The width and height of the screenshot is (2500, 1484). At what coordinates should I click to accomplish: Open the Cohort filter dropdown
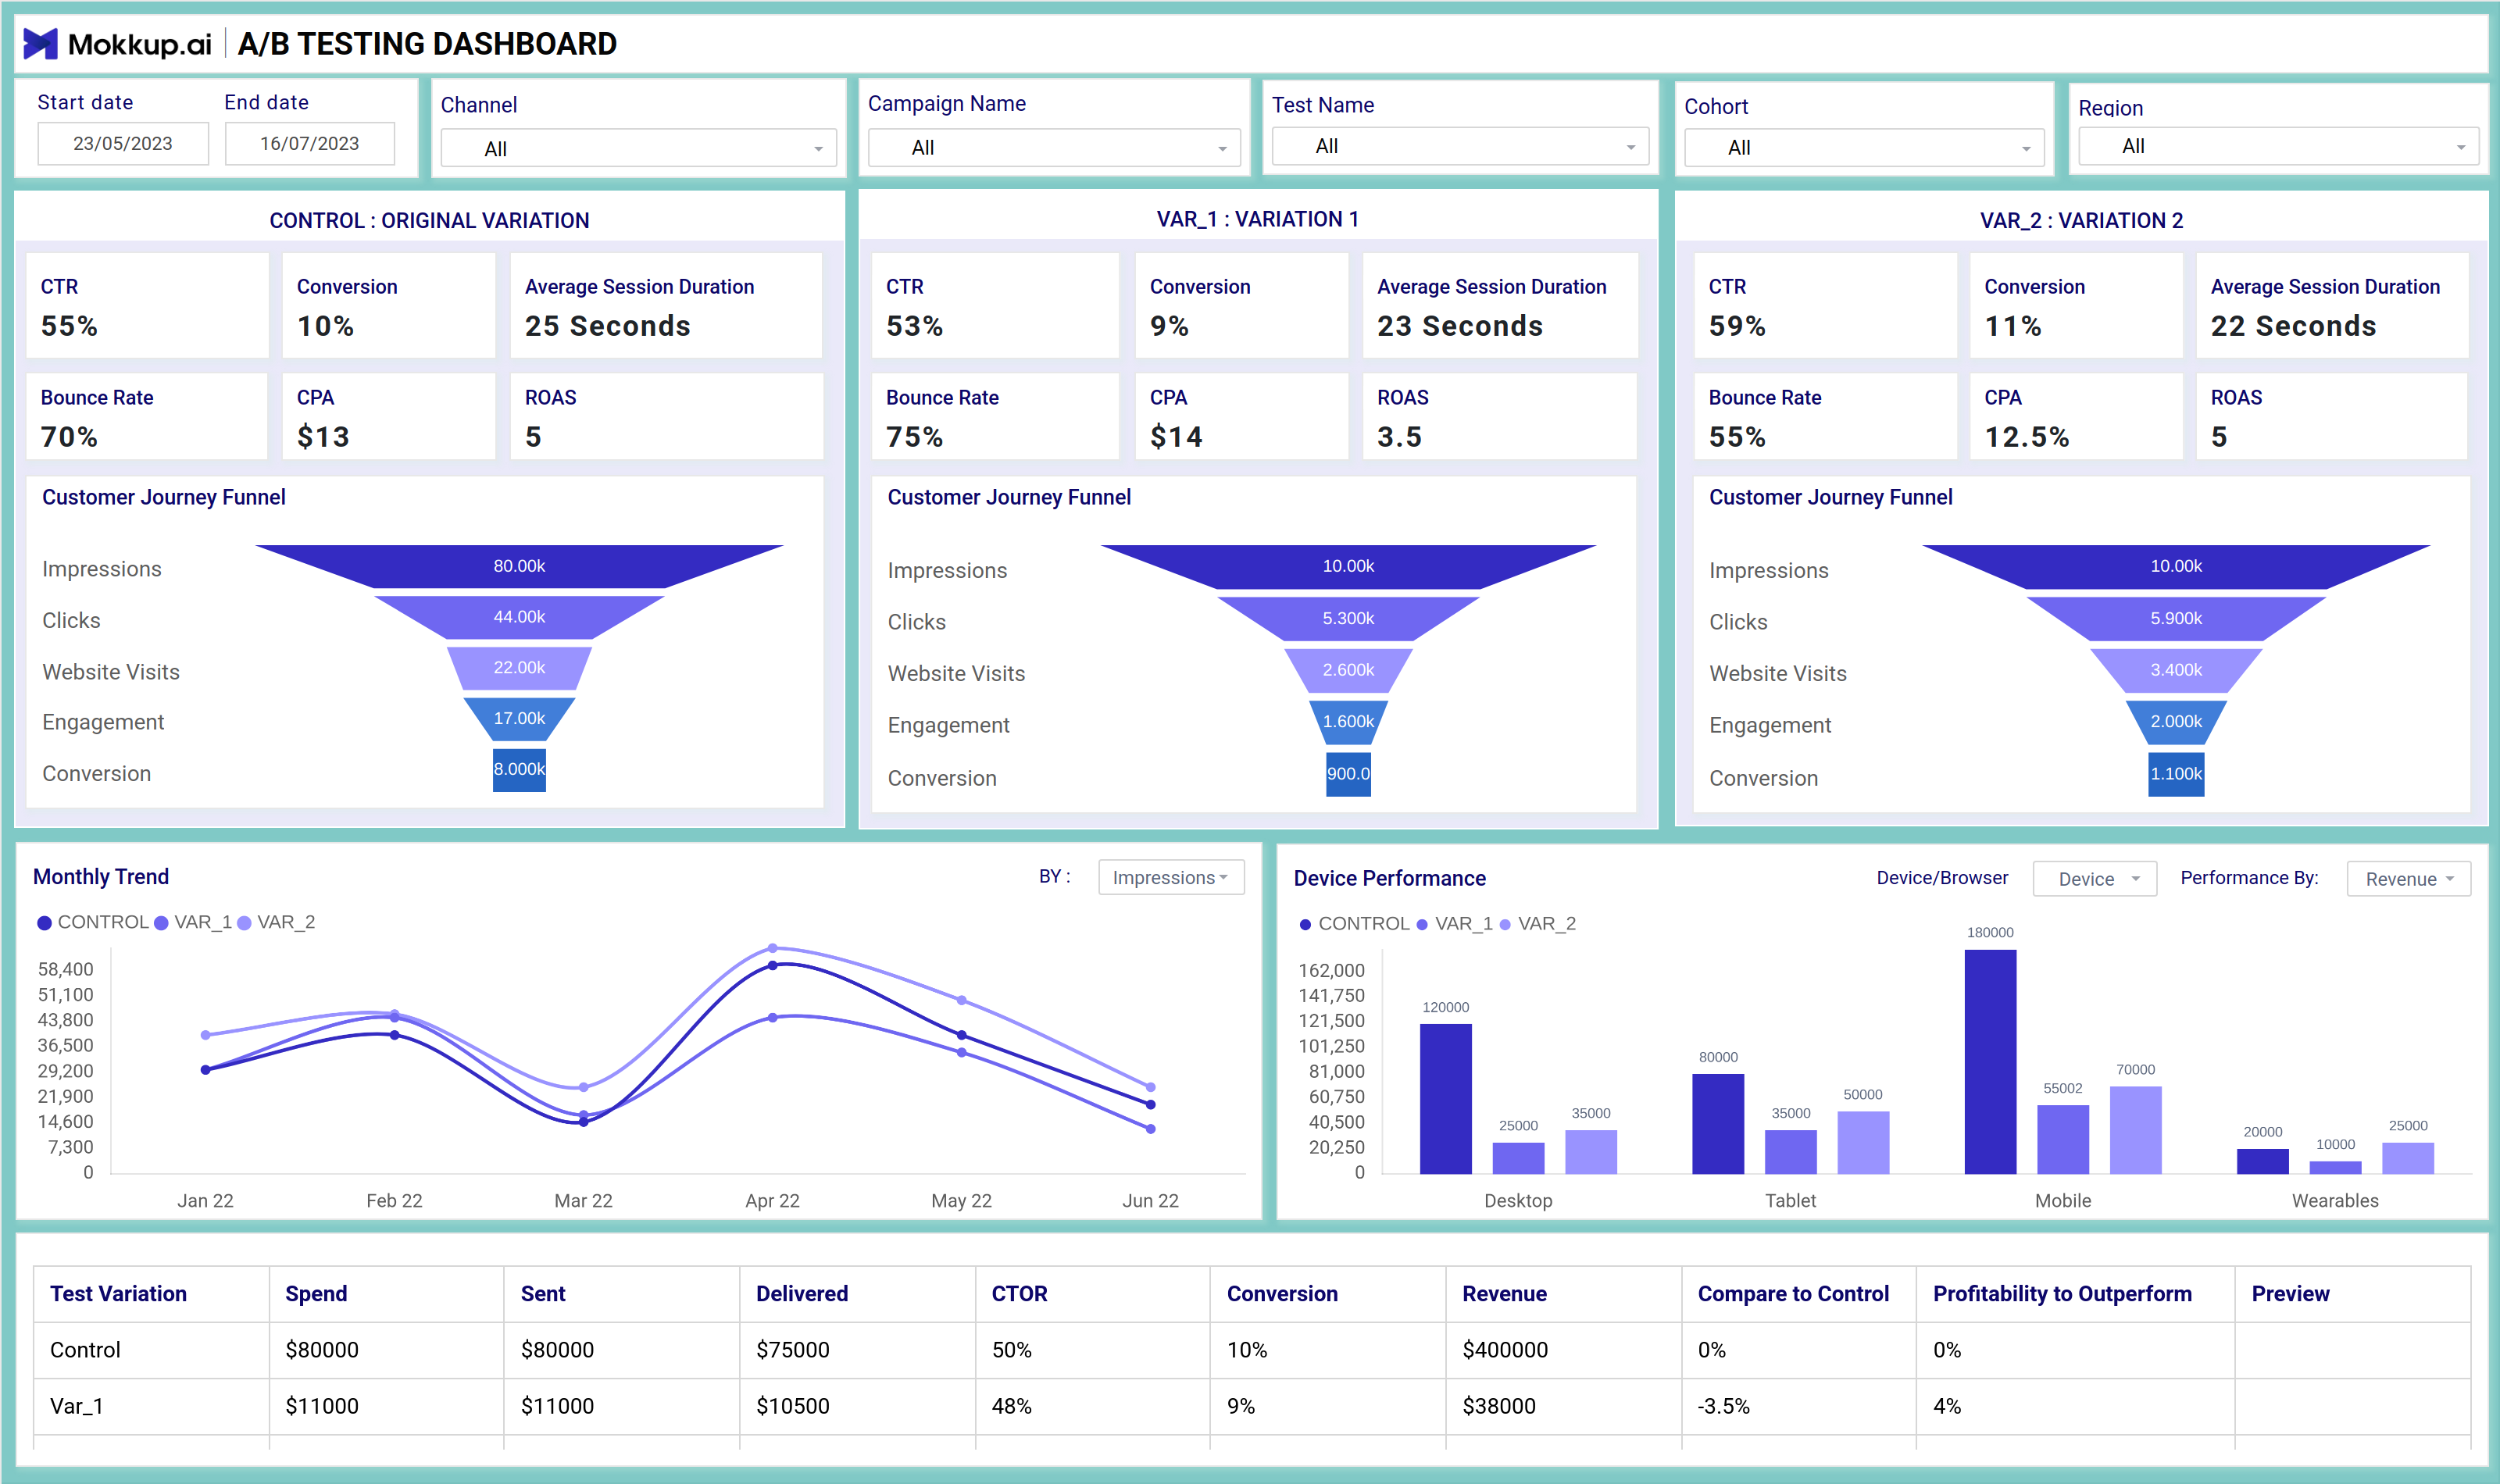pos(1864,147)
